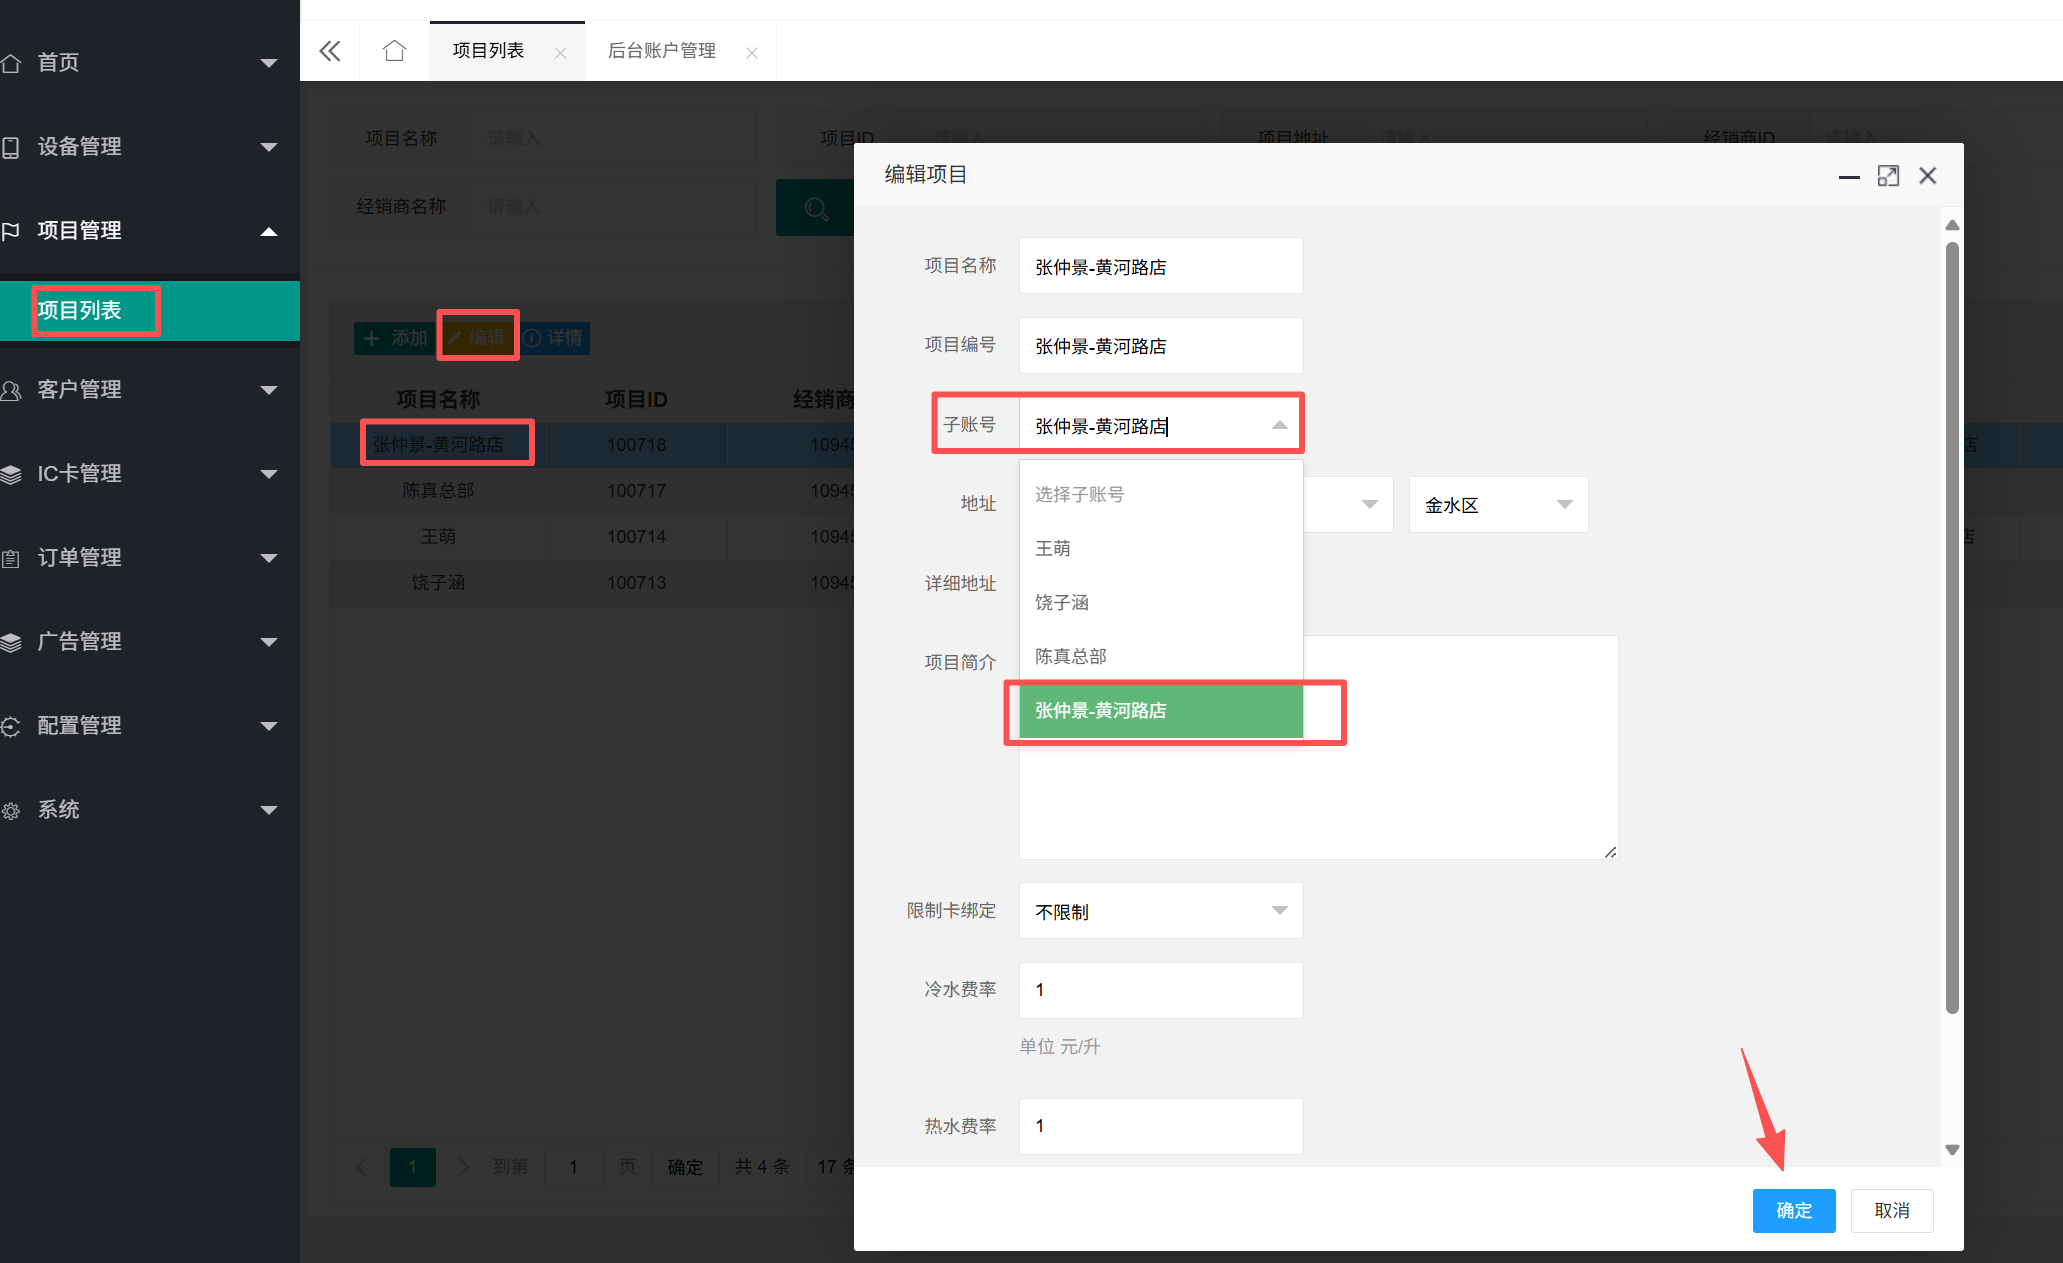
Task: Click the 首页 house icon in sidebar
Action: click(11, 63)
